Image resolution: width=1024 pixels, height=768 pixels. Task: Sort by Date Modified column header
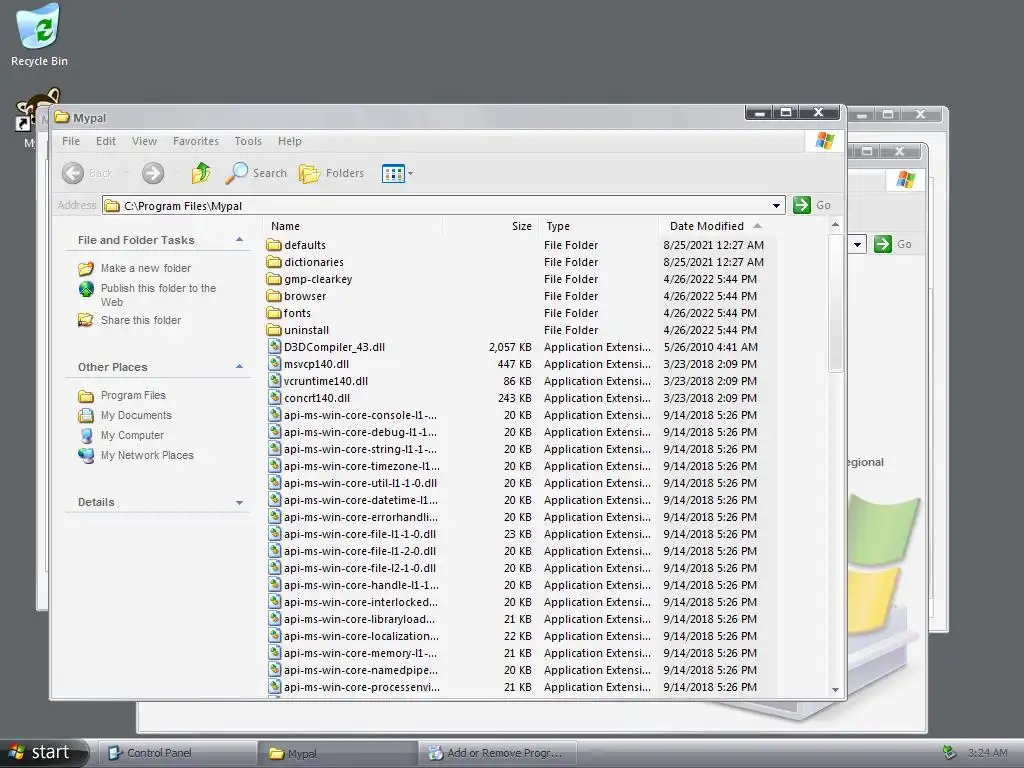717,226
